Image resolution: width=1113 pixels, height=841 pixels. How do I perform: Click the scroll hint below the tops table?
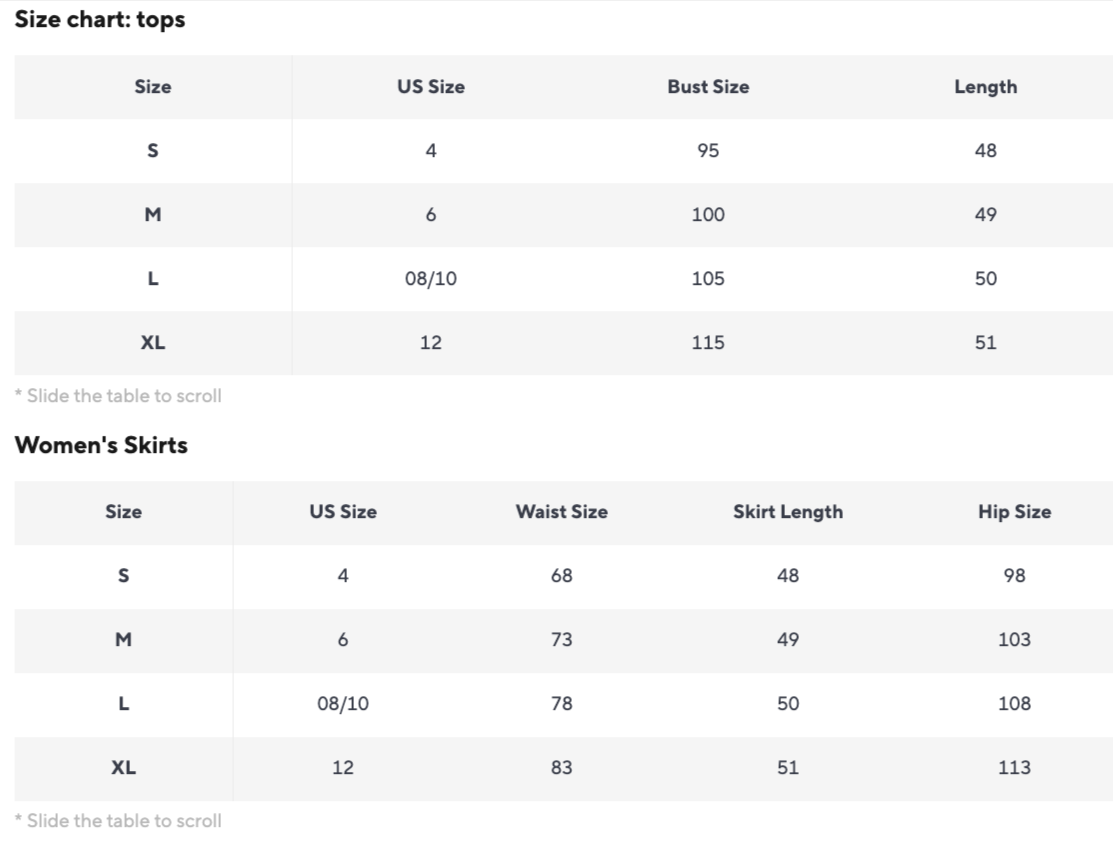118,396
